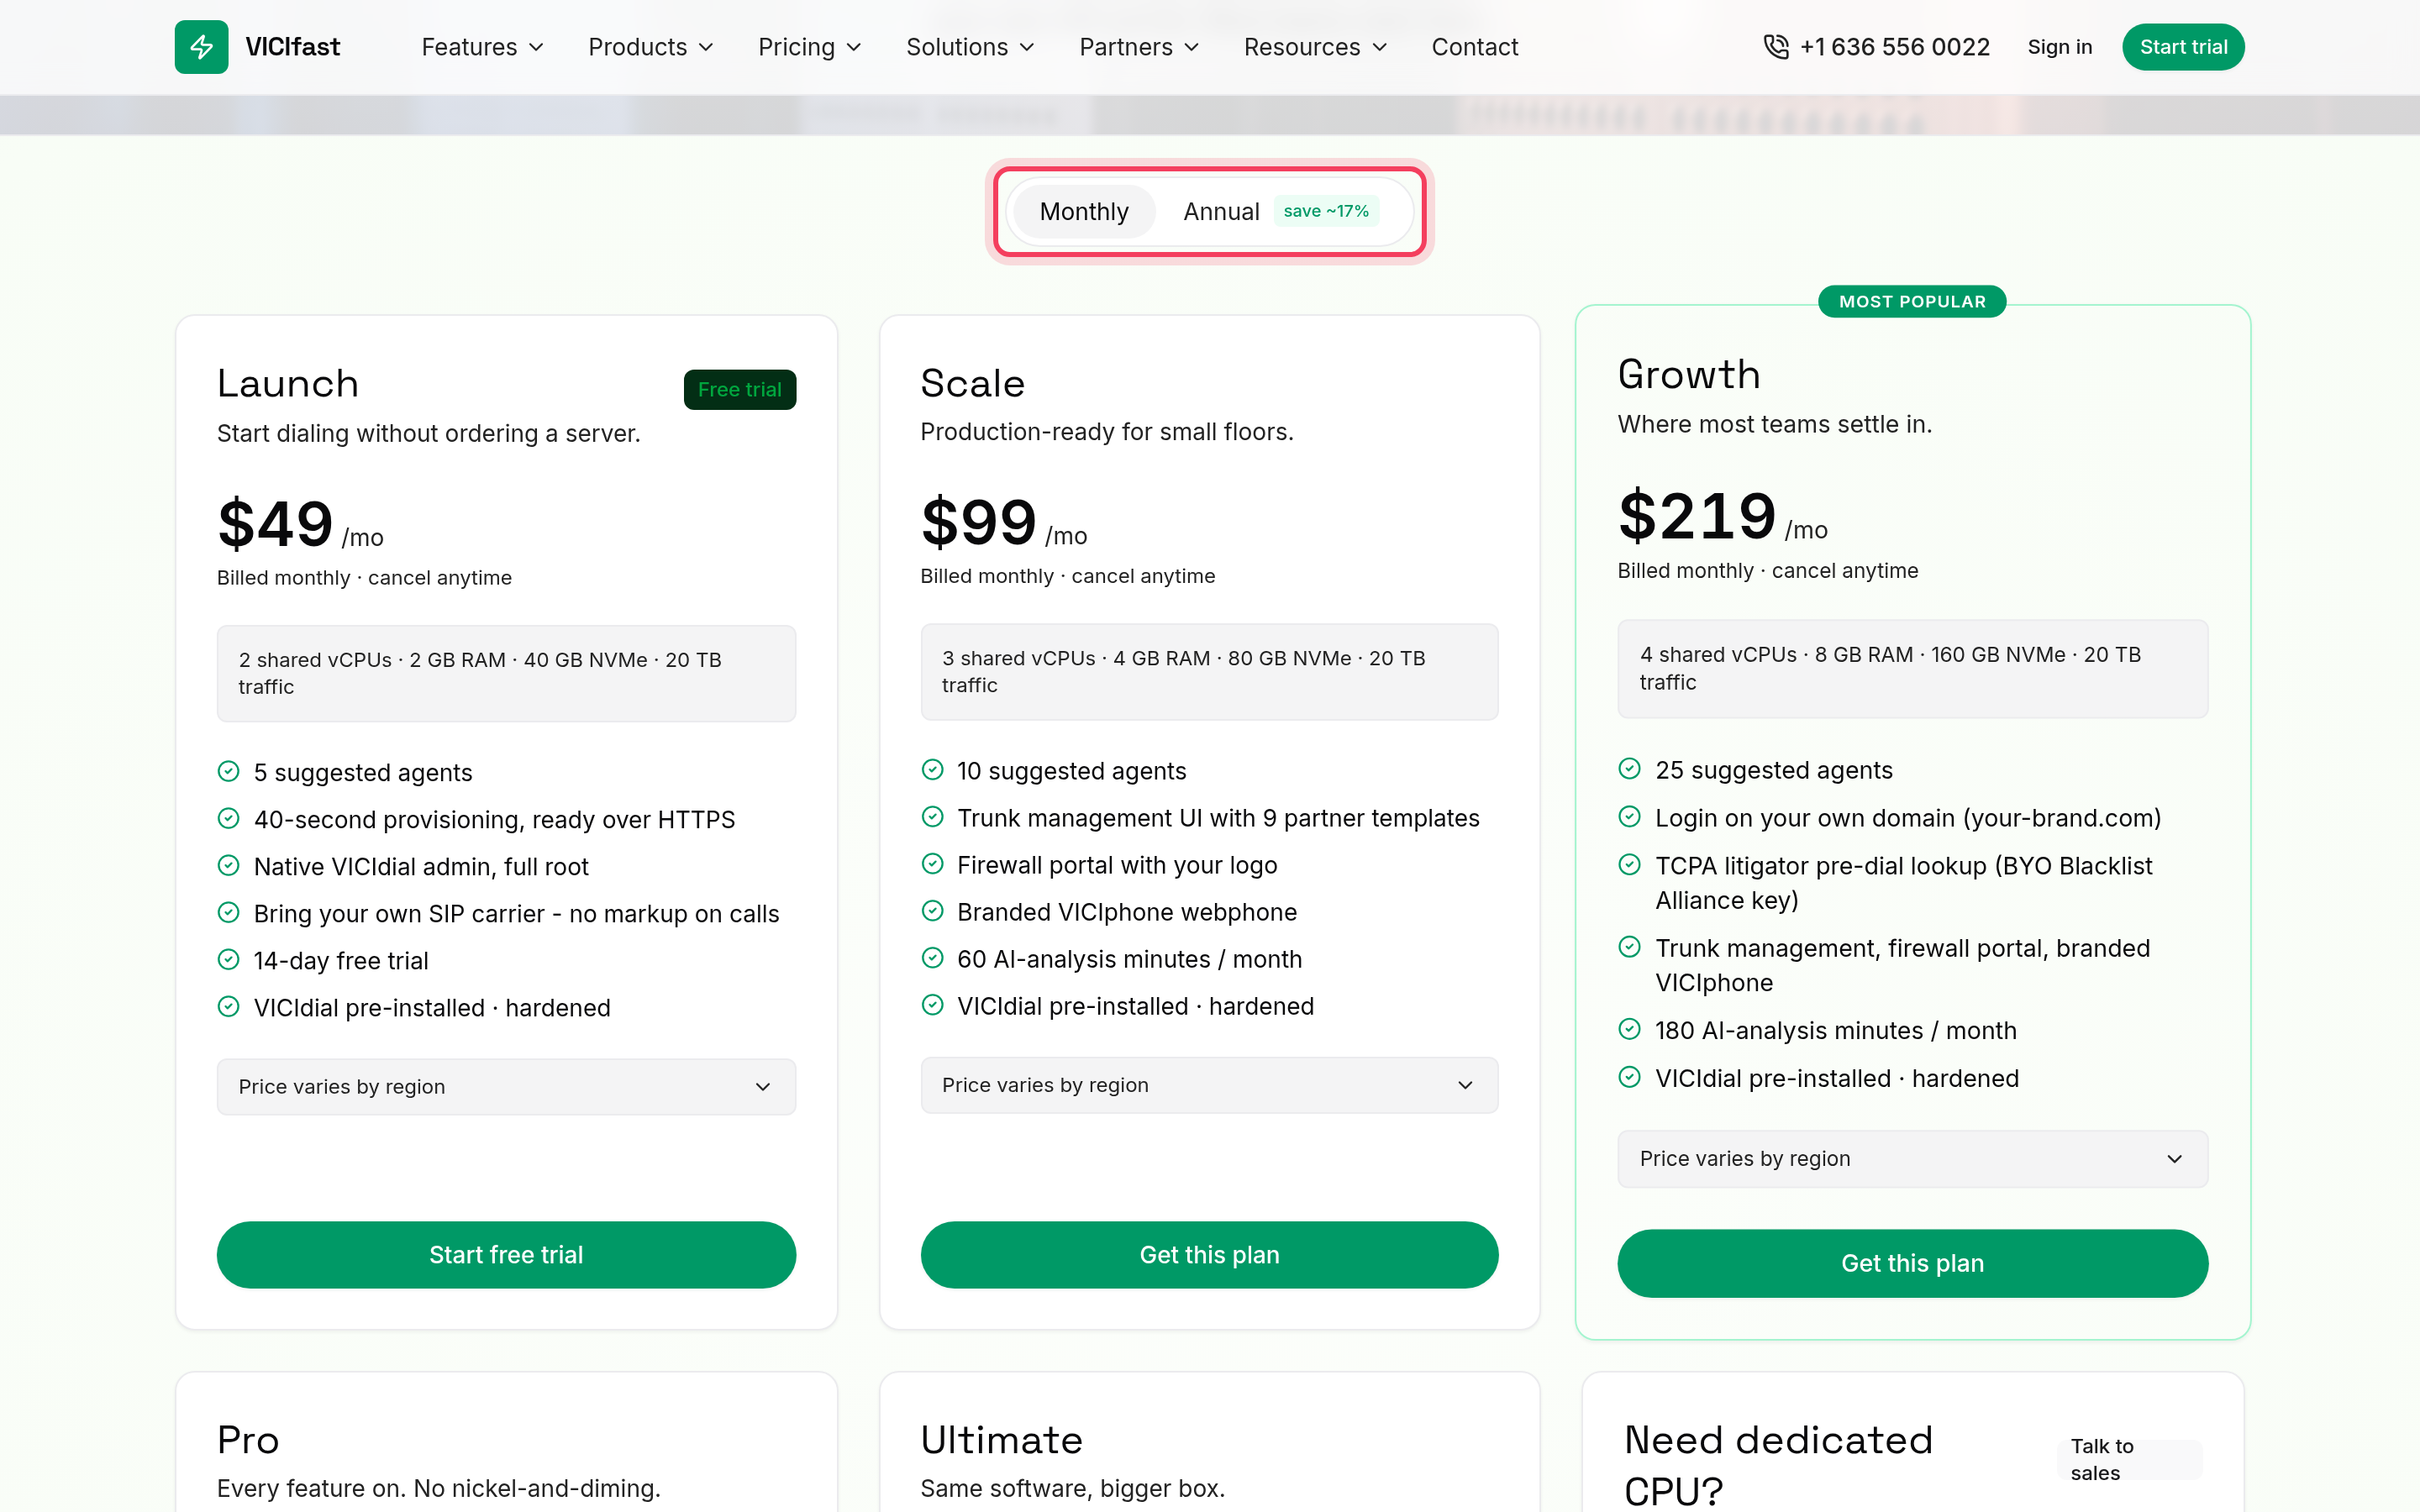Click Need dedicated CPU? heading
The image size is (2420, 1512).
coord(1778,1464)
